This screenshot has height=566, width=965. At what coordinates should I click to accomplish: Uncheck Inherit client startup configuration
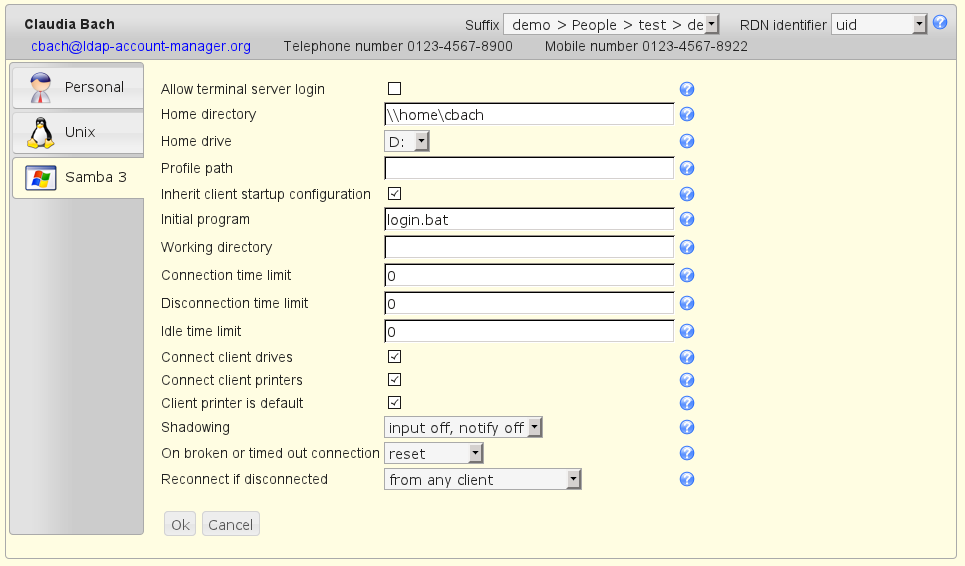pyautogui.click(x=394, y=194)
